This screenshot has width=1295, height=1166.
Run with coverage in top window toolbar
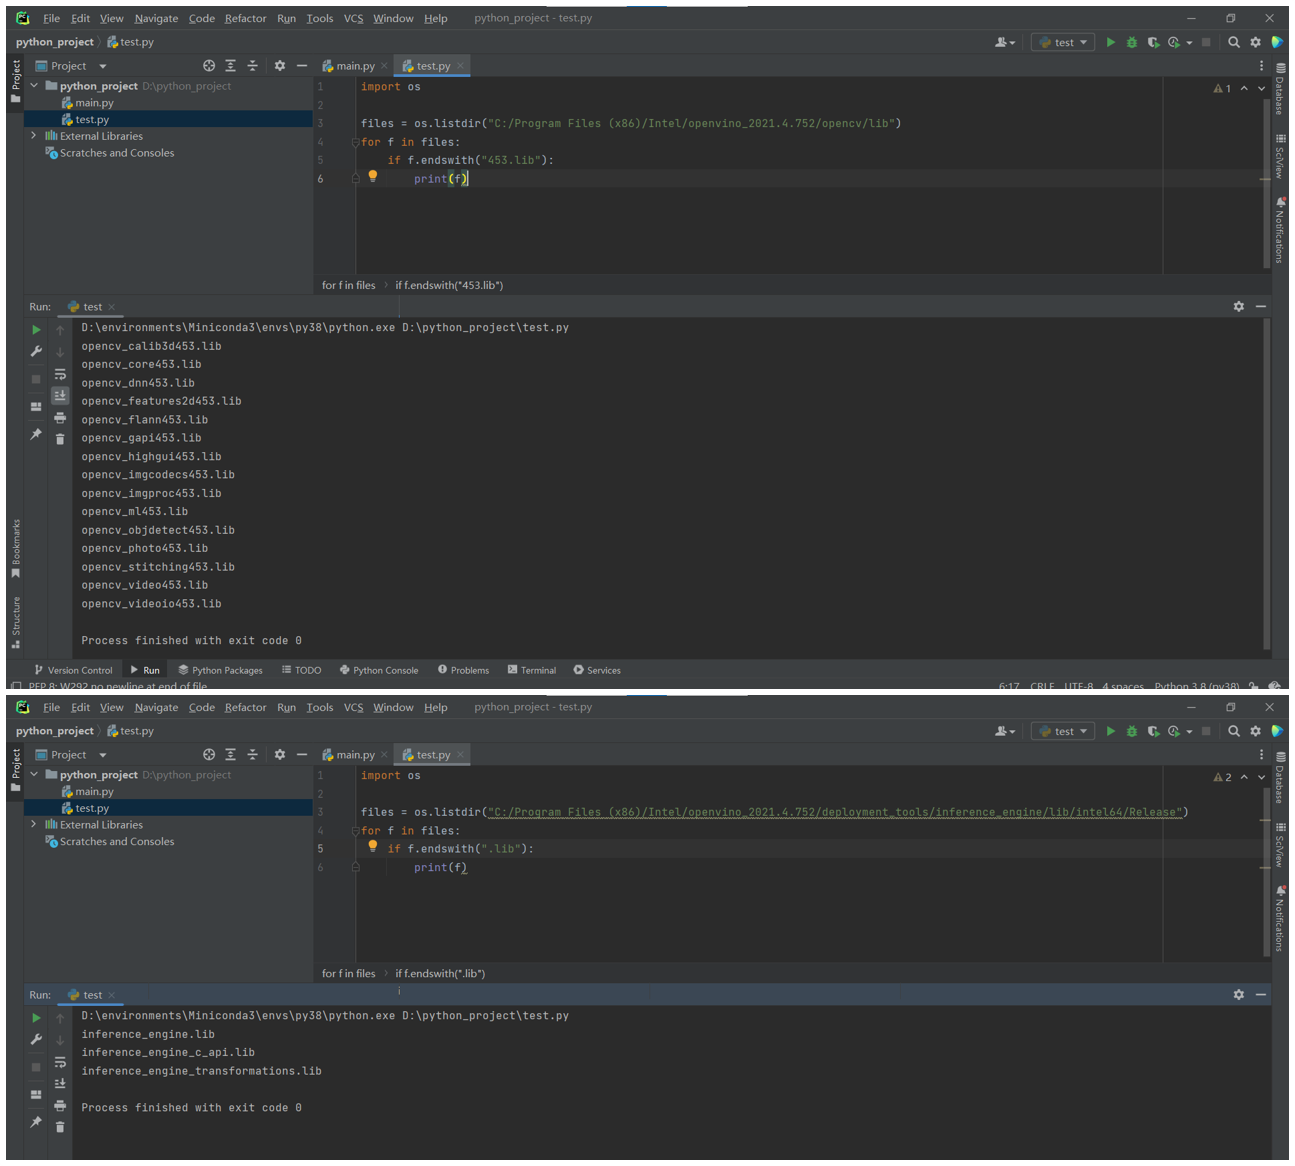[1153, 42]
